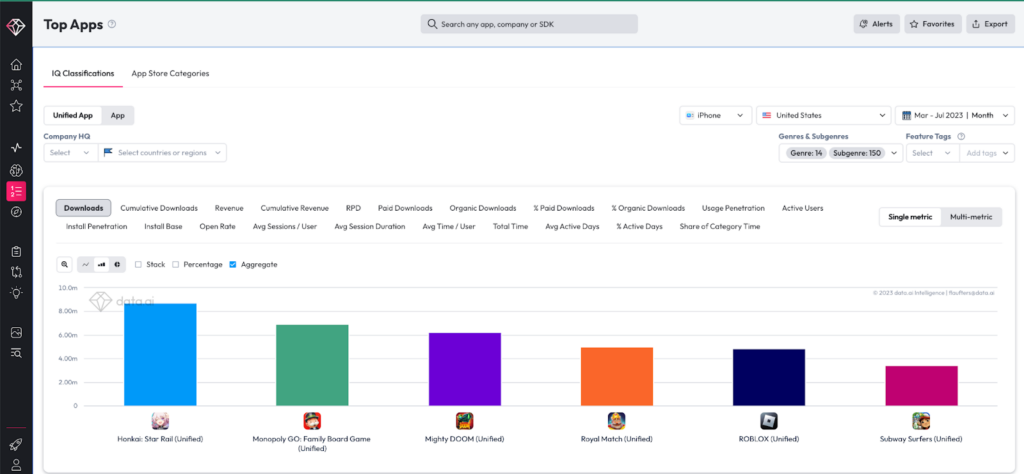1024x474 pixels.
Task: Open the data flow connections sidebar icon
Action: [16, 272]
